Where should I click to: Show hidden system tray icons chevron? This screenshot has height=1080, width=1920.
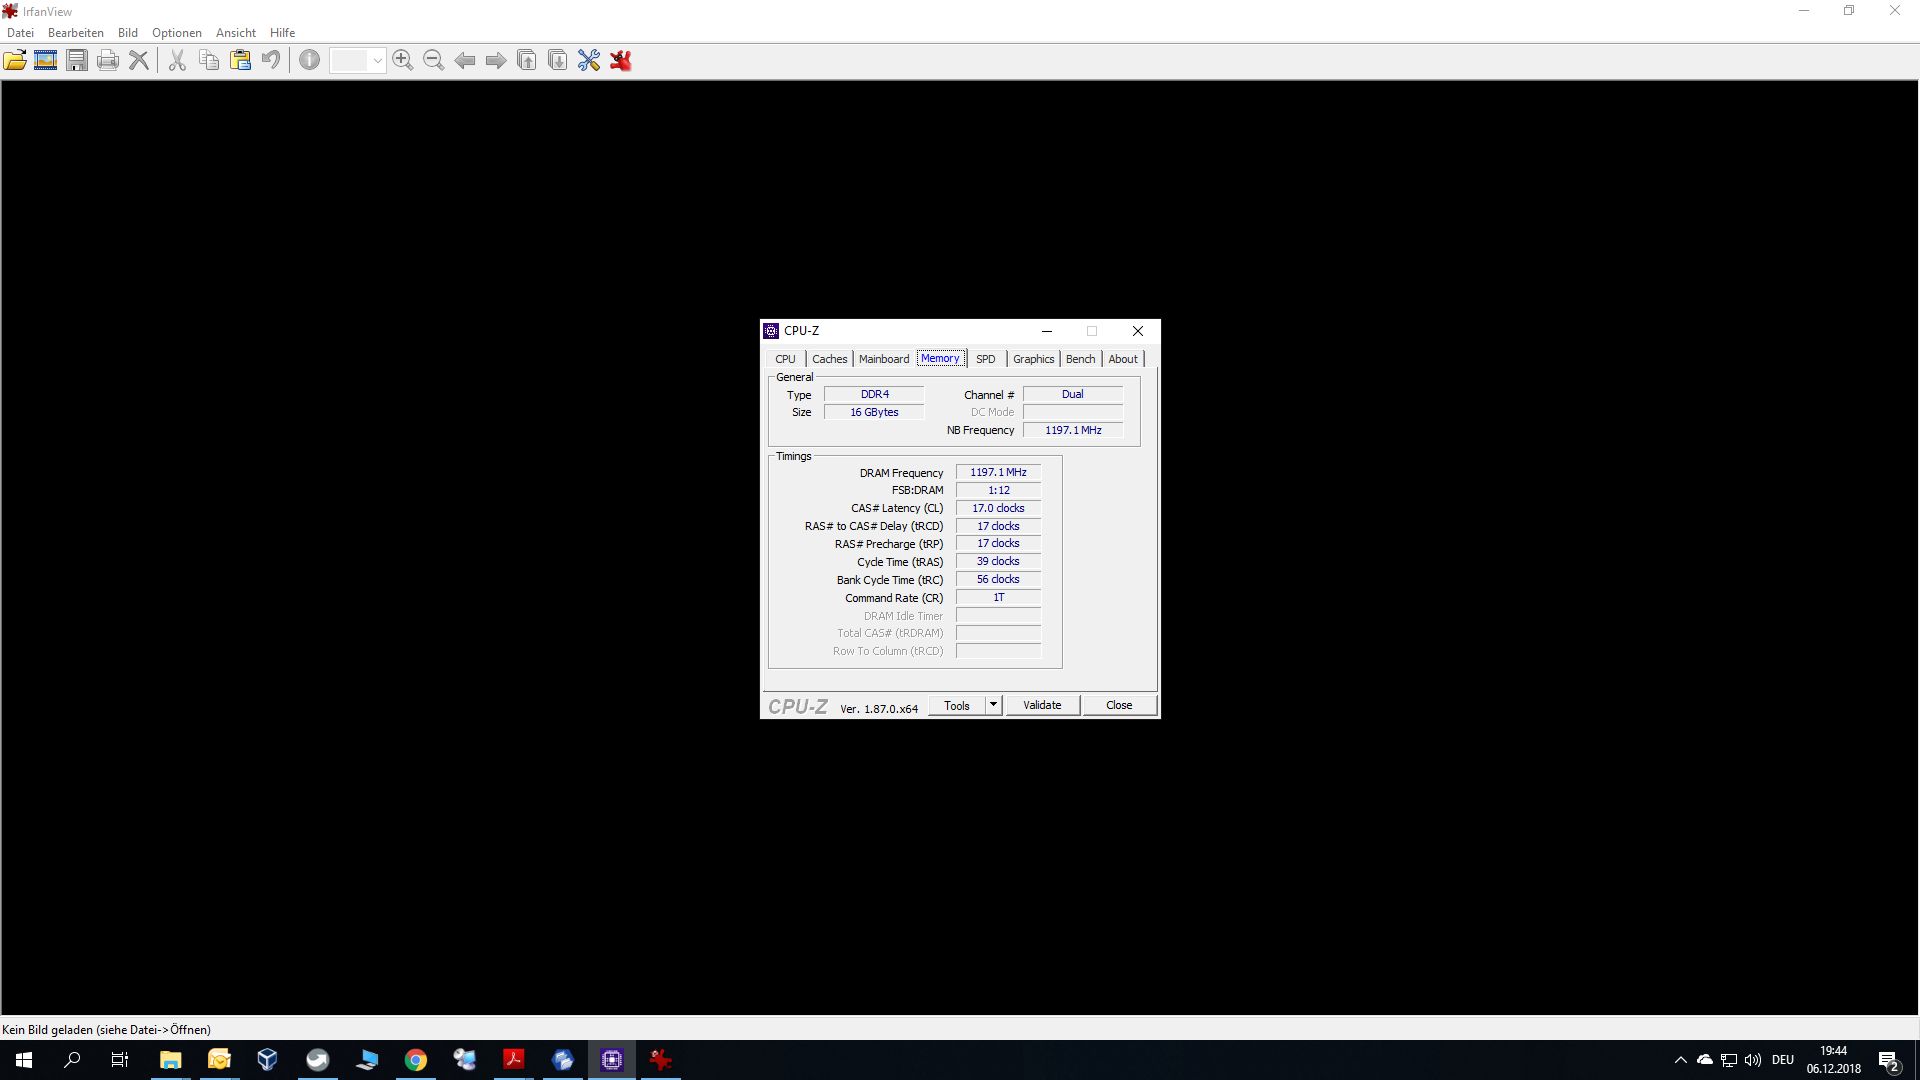pos(1680,1060)
